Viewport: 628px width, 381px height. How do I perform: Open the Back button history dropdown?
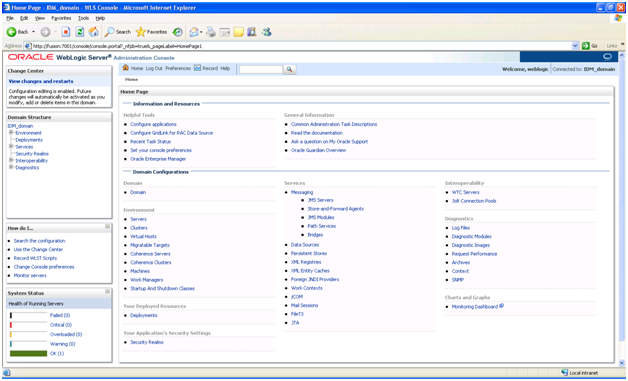(x=34, y=32)
